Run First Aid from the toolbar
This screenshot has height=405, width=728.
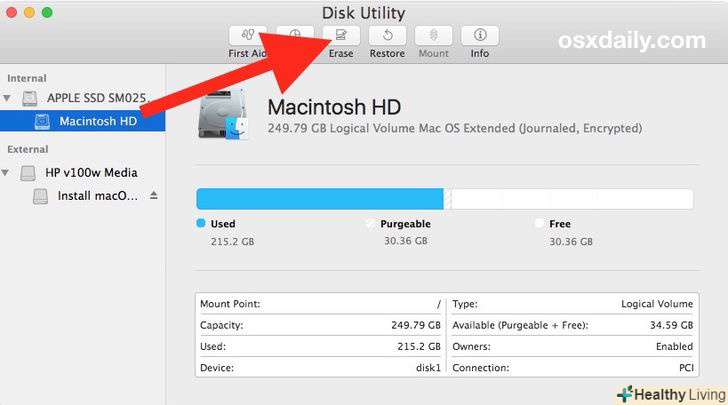pos(246,37)
